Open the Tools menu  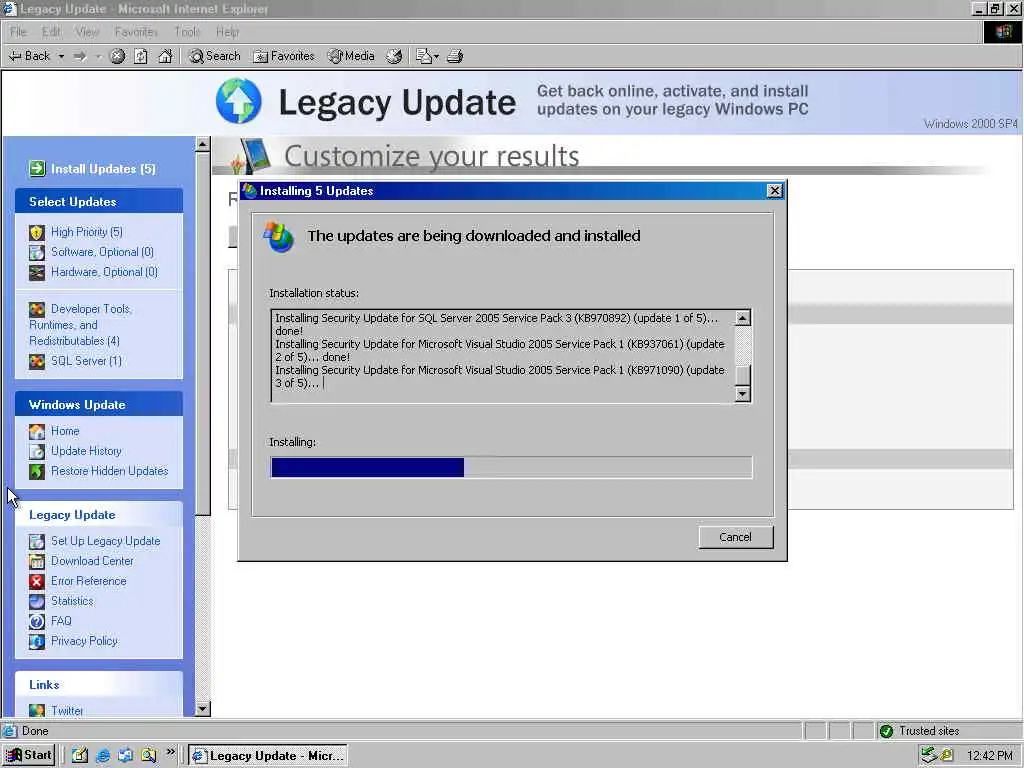187,32
